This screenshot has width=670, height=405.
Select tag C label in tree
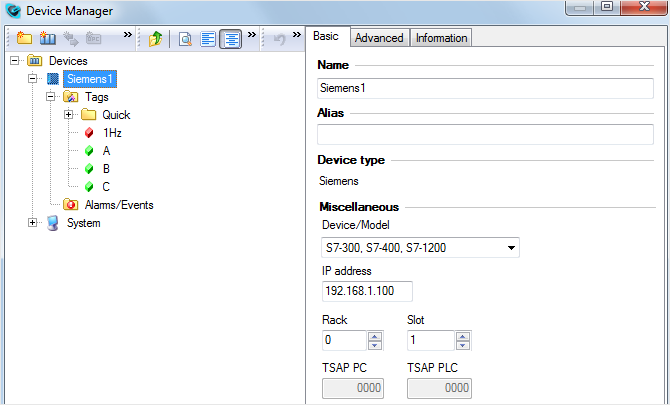tap(106, 187)
